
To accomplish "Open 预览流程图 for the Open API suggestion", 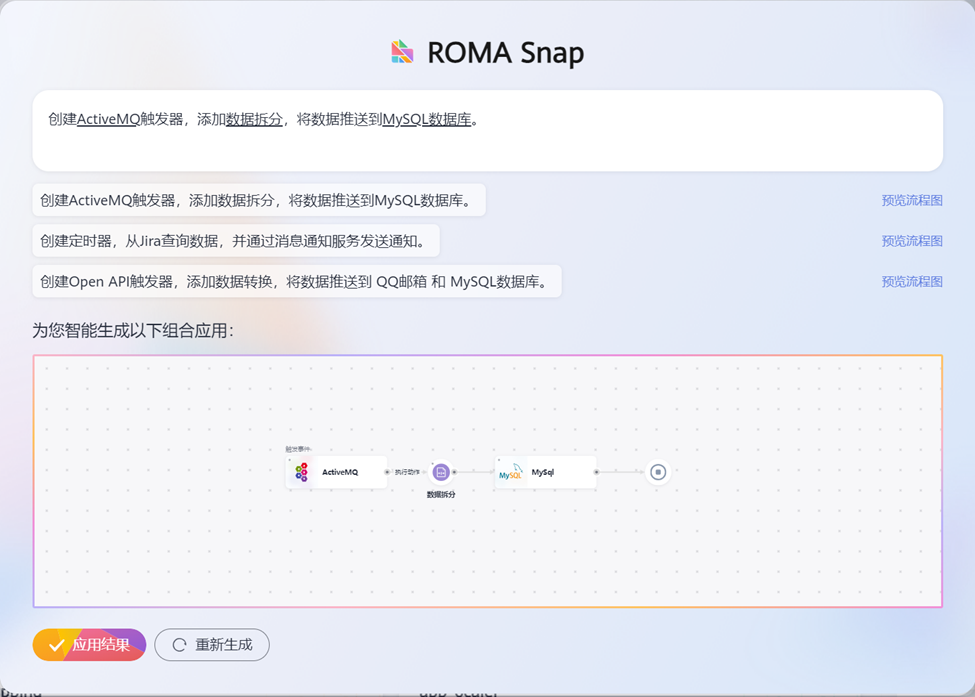I will coord(912,282).
